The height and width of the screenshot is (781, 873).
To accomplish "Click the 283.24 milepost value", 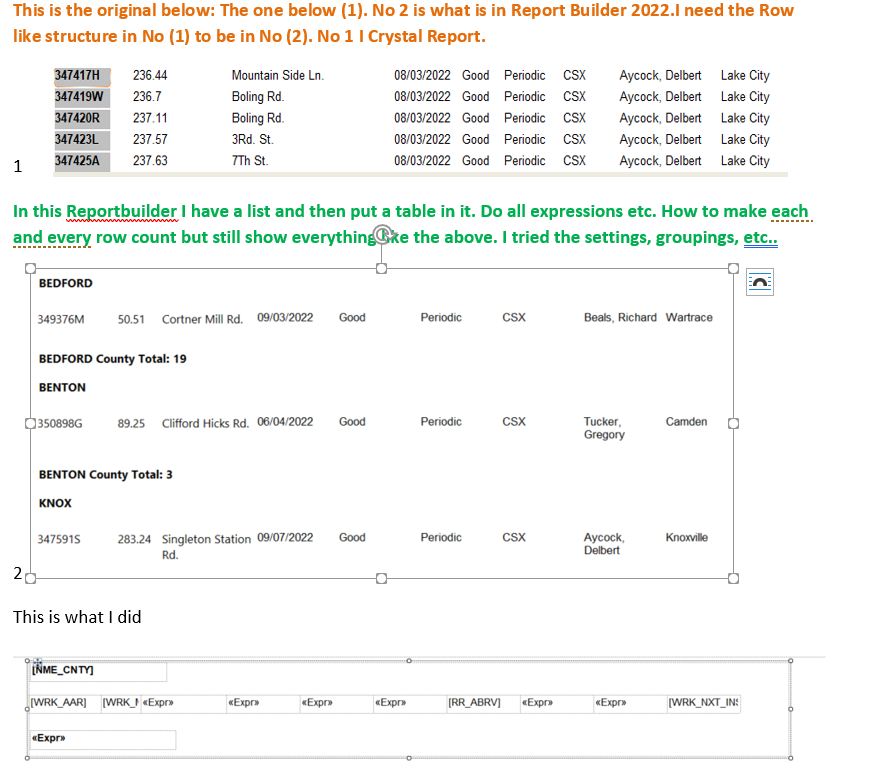I will 134,539.
